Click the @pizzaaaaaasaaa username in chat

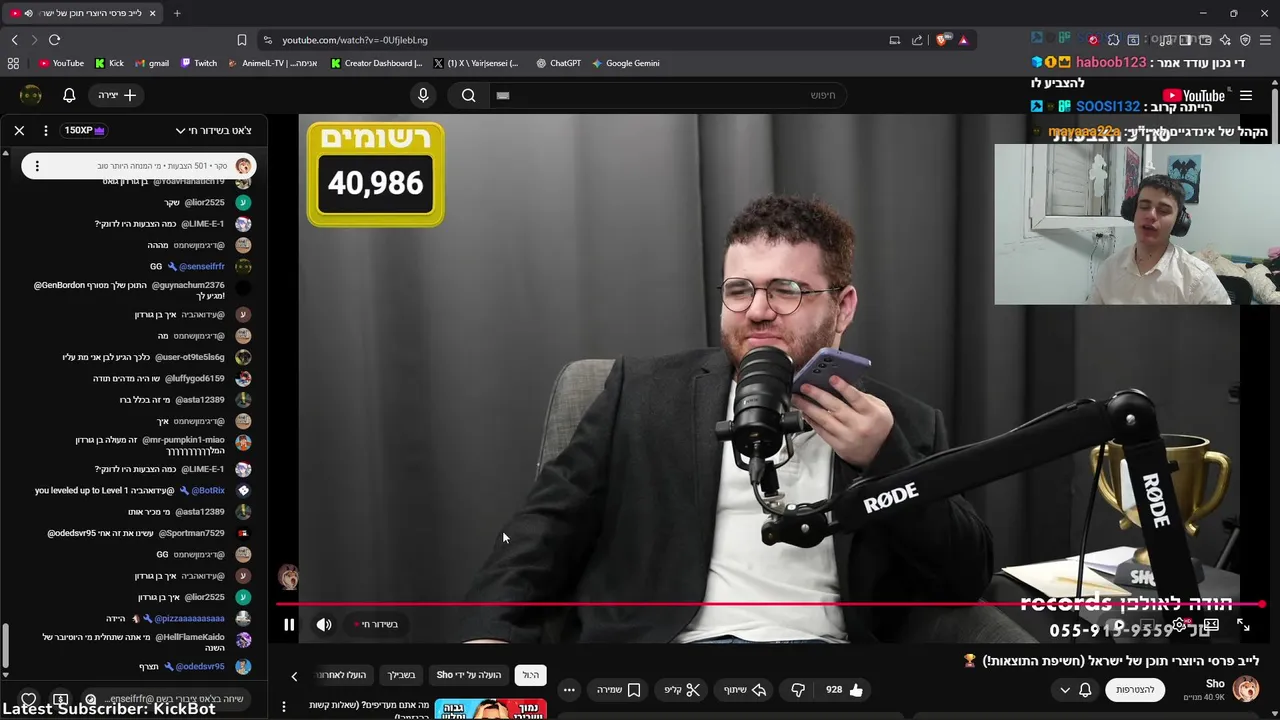[x=189, y=618]
